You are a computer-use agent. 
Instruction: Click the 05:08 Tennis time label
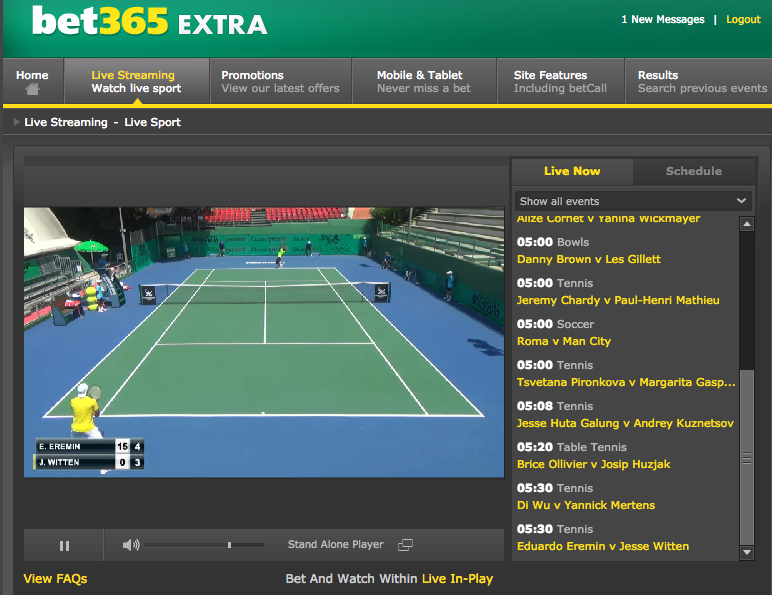[x=555, y=406]
